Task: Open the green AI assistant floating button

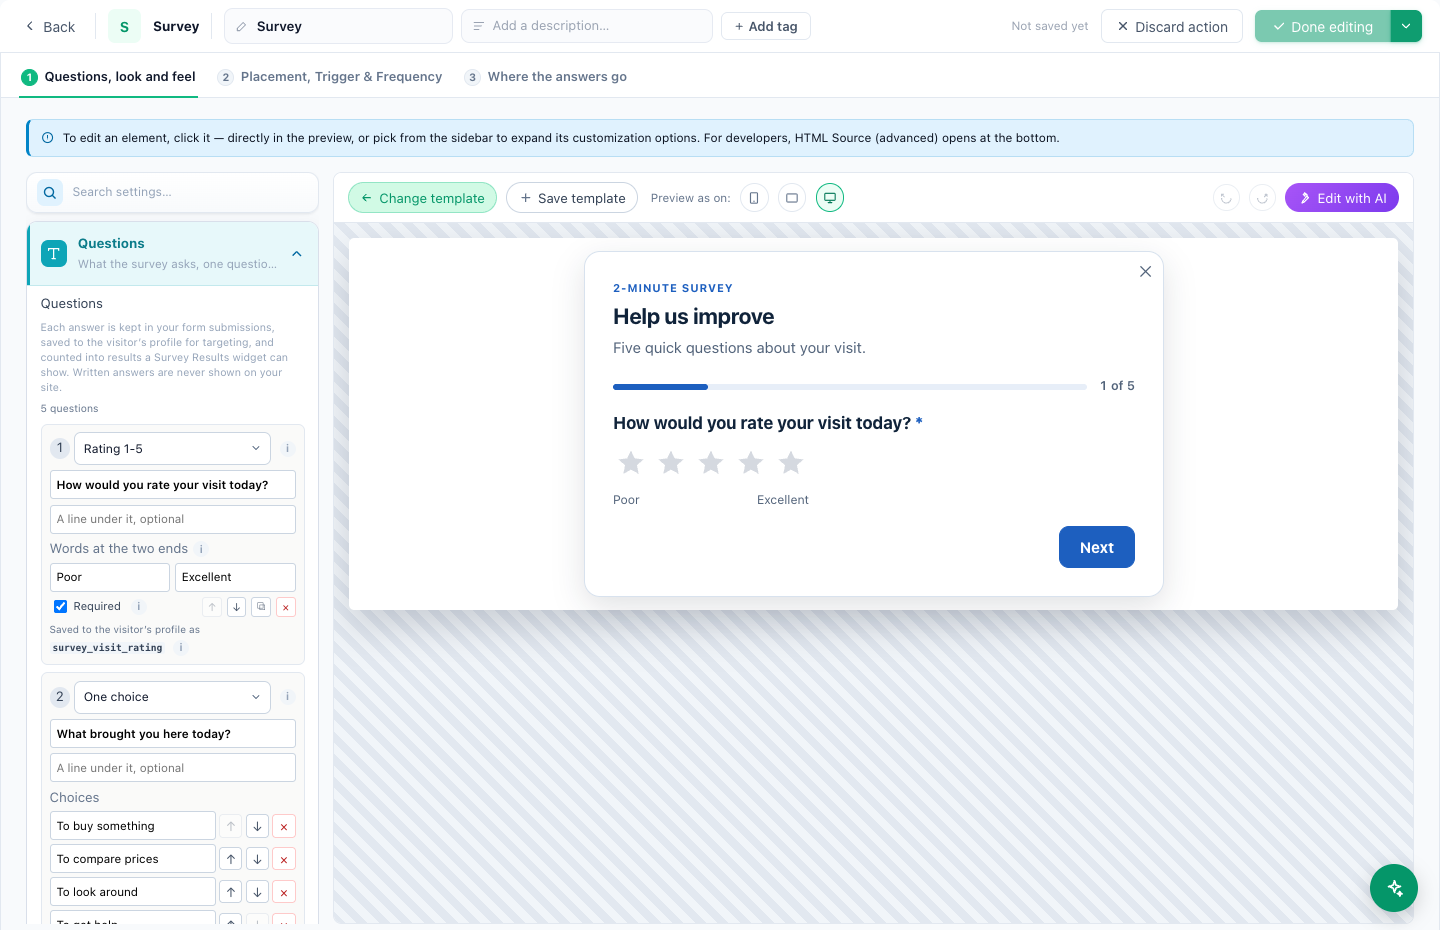Action: 1394,888
